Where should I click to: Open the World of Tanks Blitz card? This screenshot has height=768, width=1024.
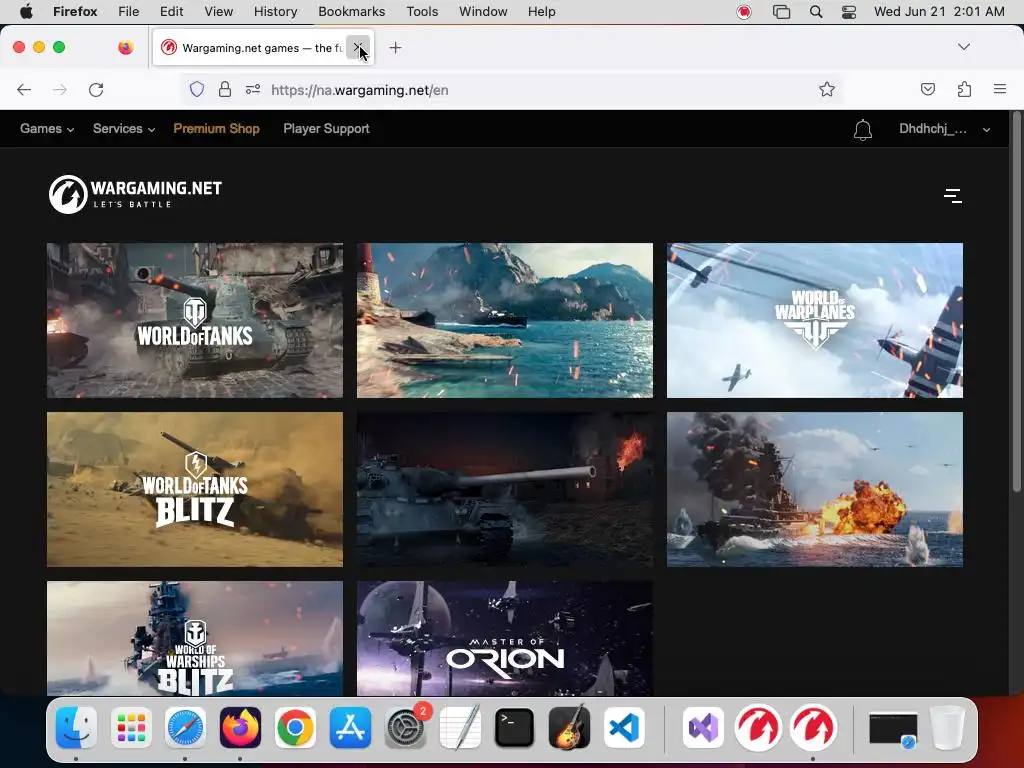(x=195, y=489)
